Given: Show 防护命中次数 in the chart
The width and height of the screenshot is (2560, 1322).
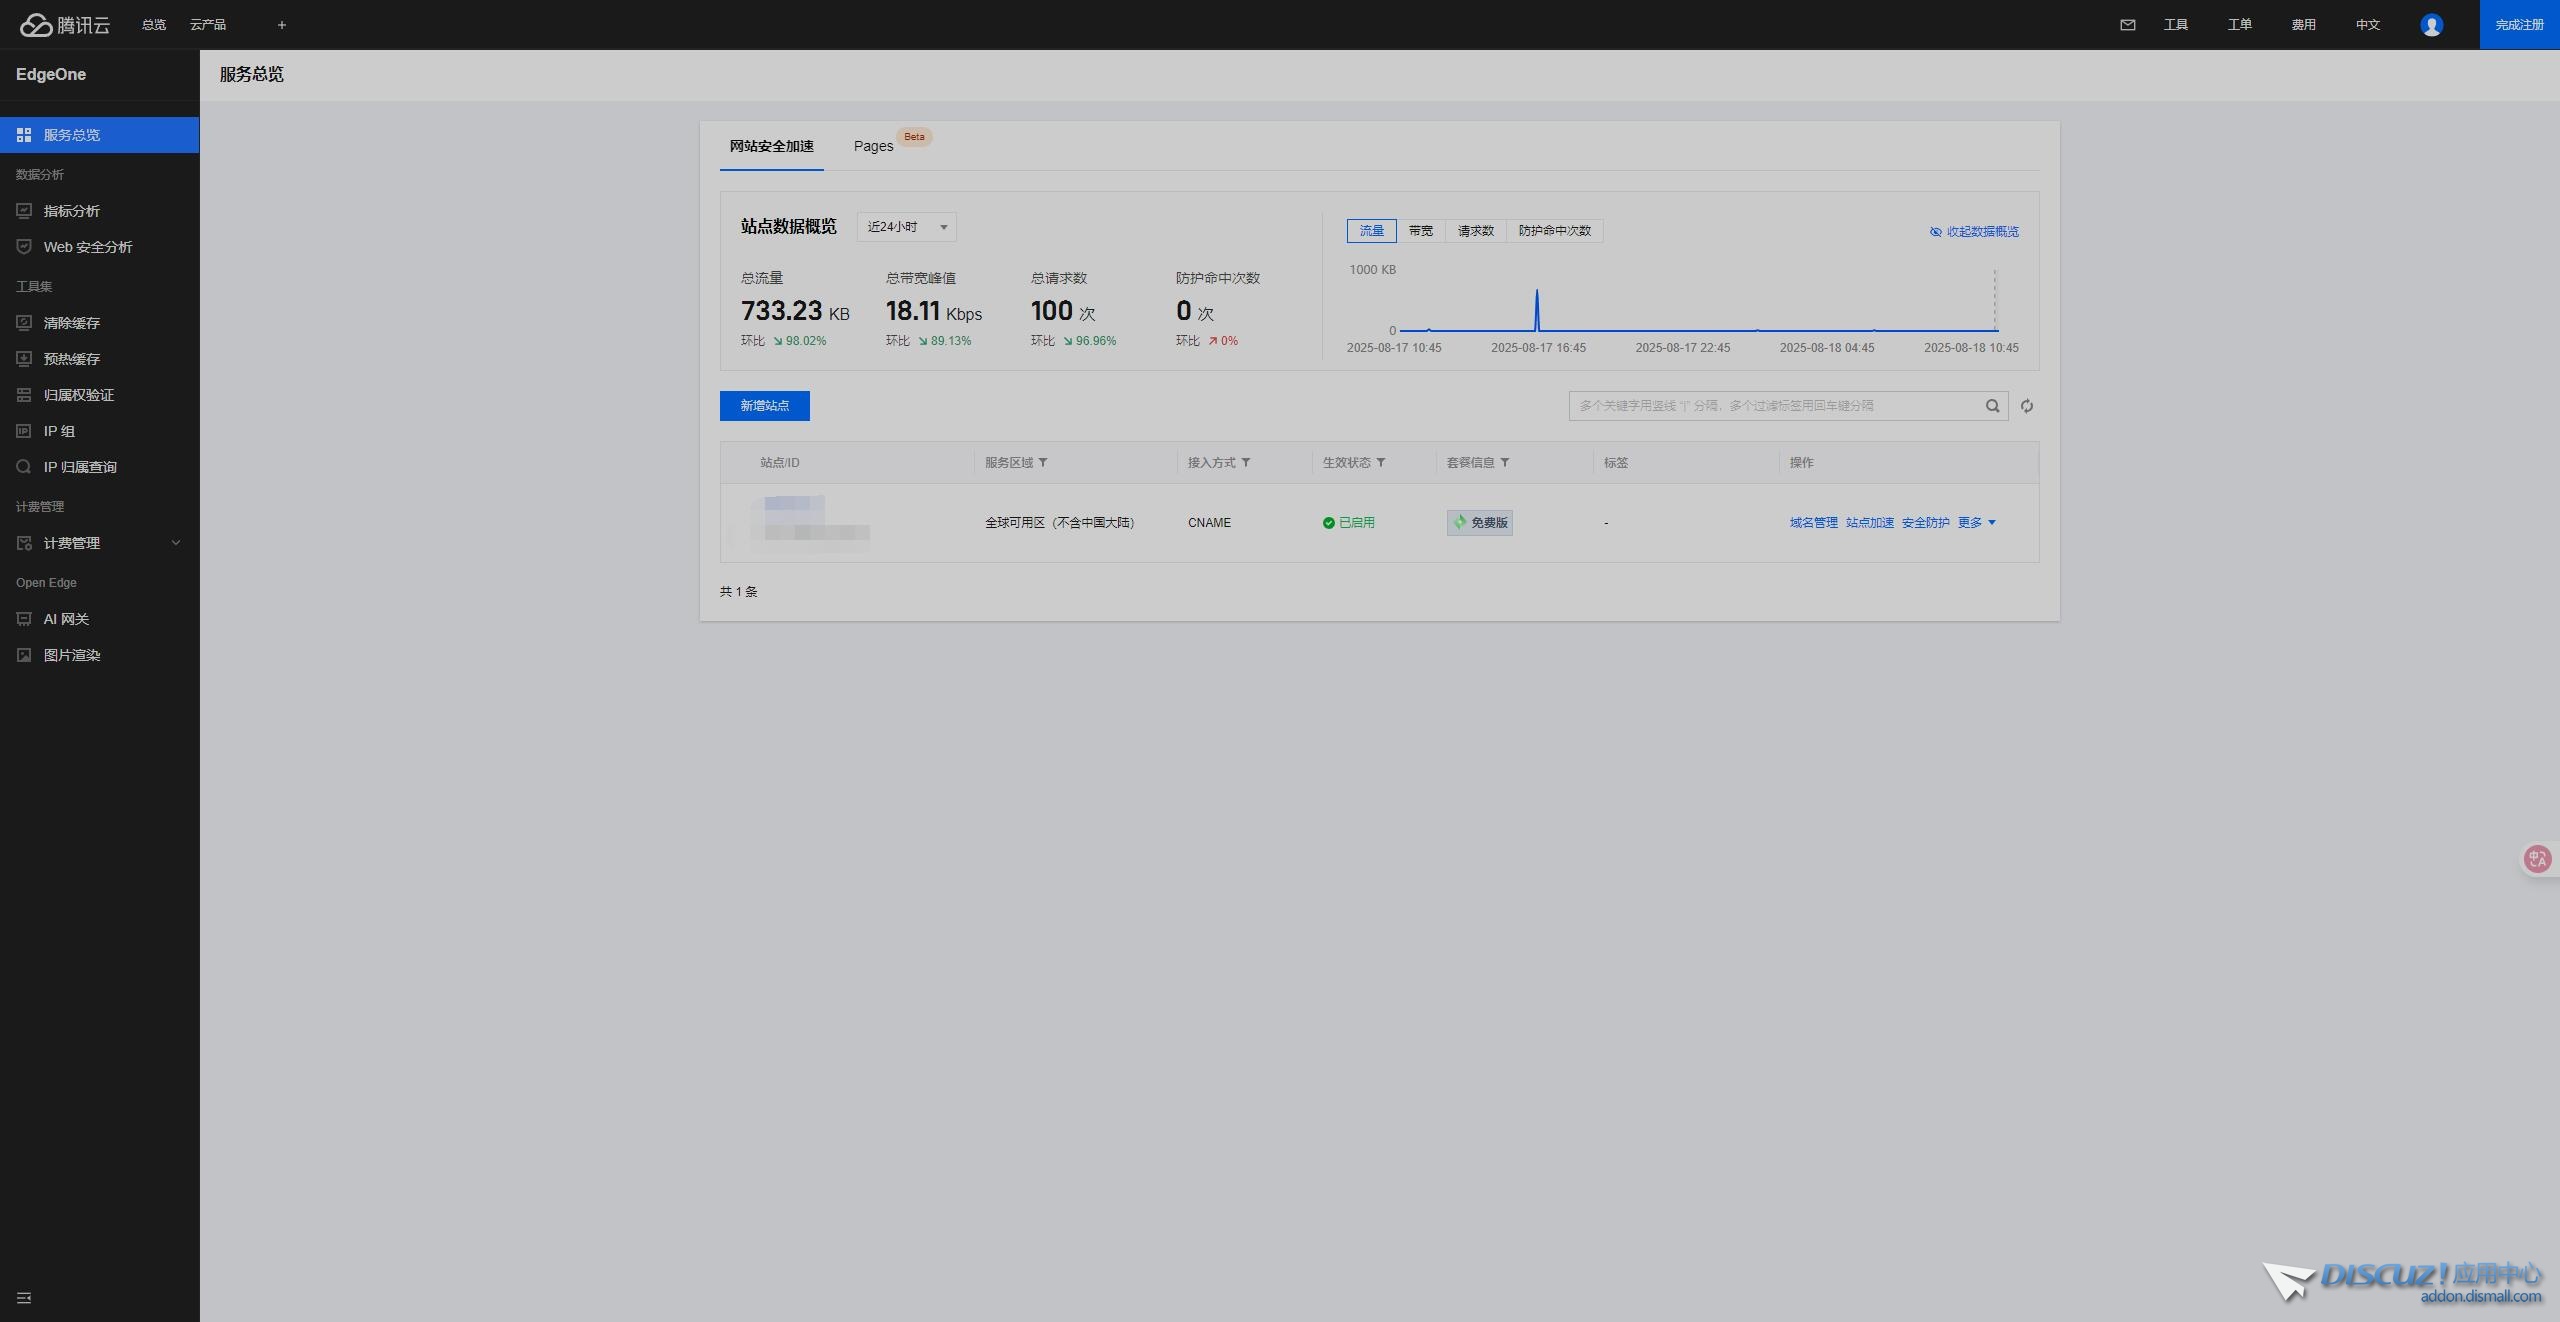Looking at the screenshot, I should pyautogui.click(x=1554, y=231).
